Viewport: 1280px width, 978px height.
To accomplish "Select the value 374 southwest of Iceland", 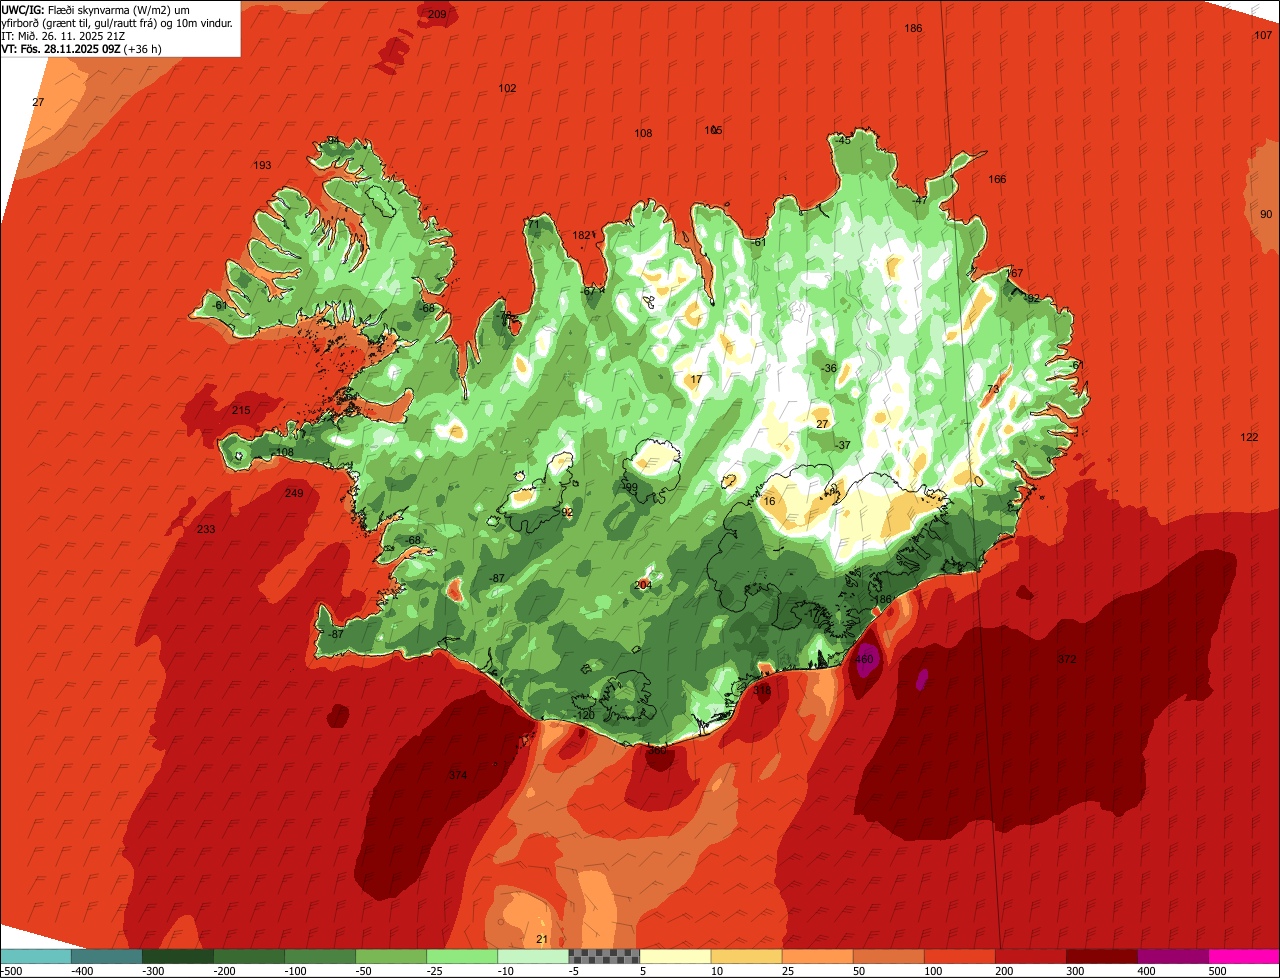I will (458, 775).
